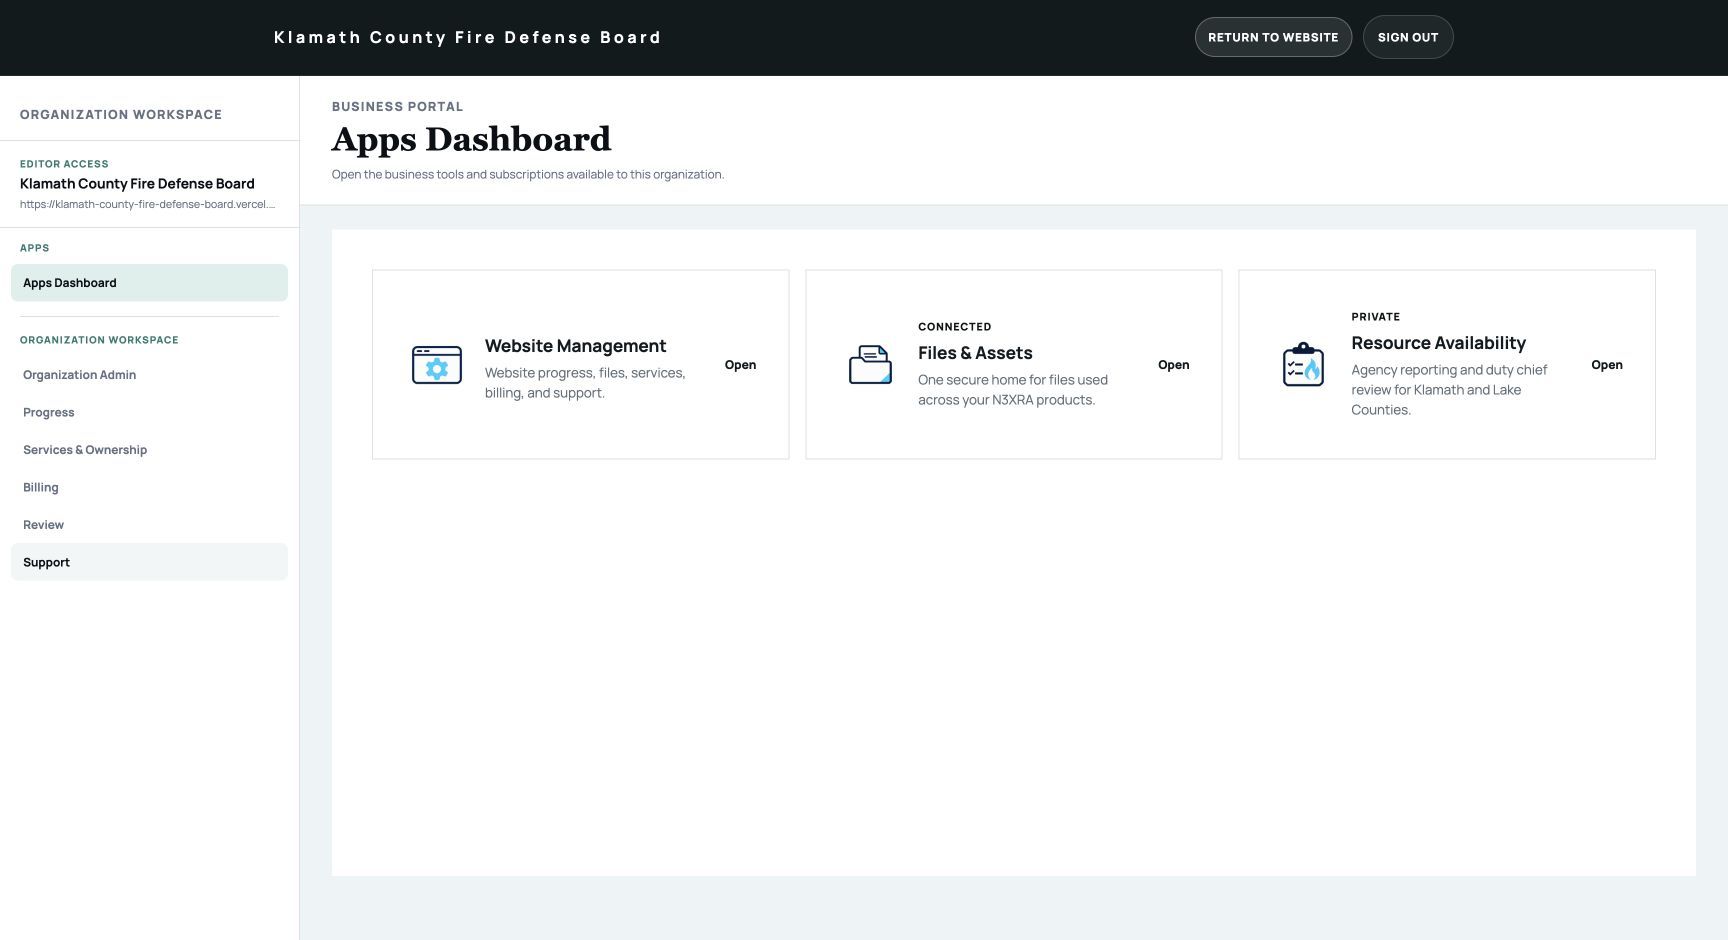This screenshot has width=1728, height=940.
Task: Click the Website Management description text
Action: 586,383
